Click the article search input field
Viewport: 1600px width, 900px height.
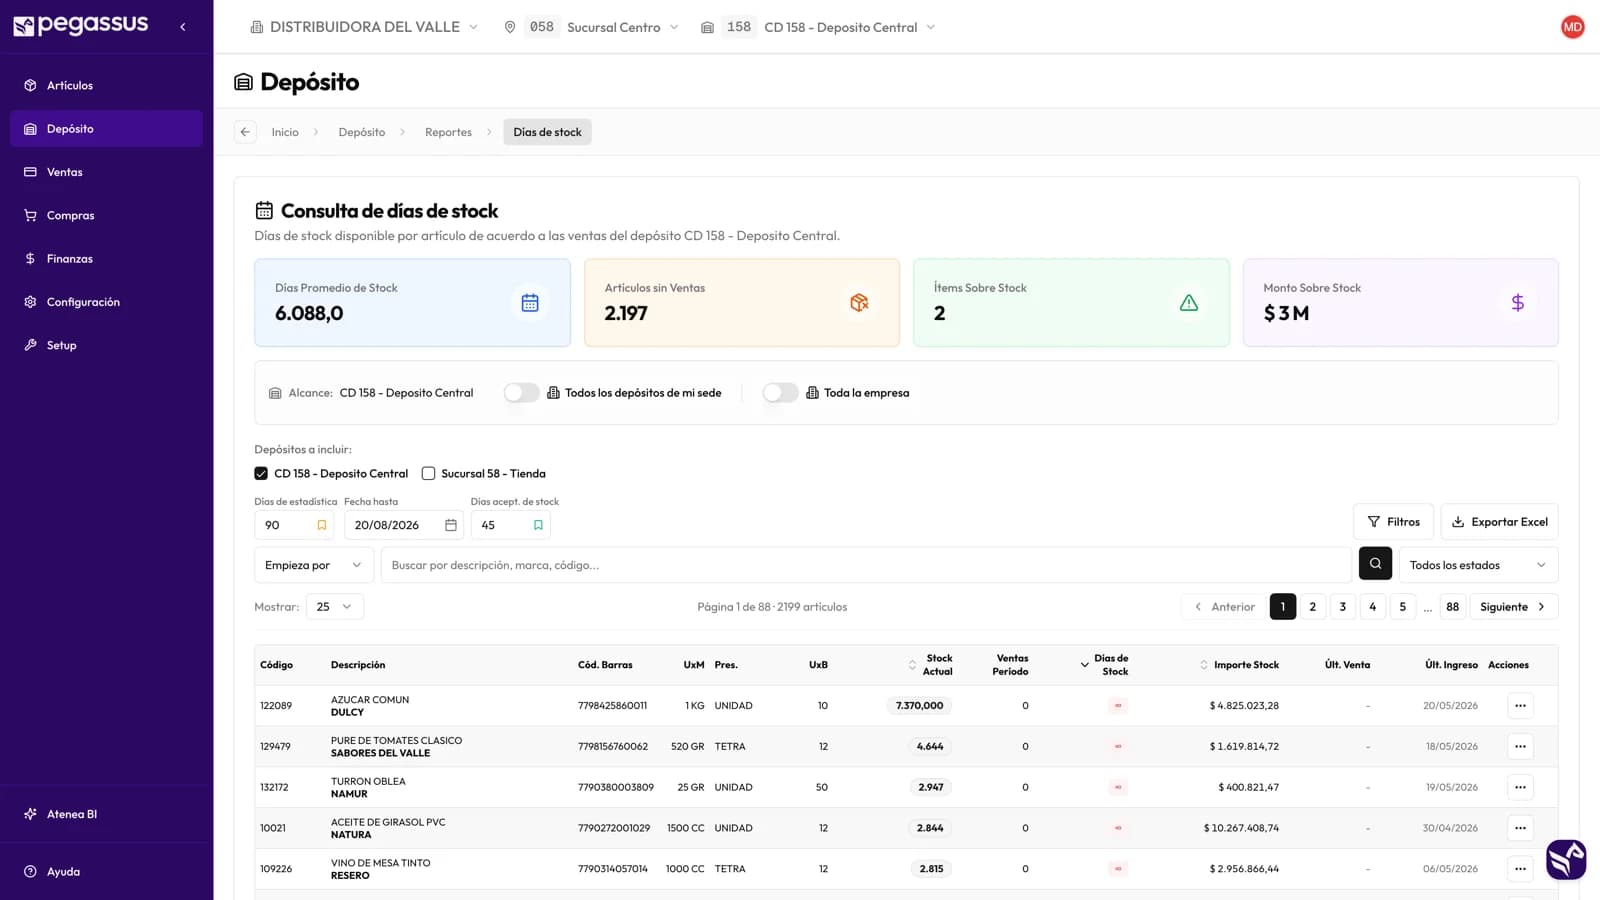pyautogui.click(x=866, y=565)
